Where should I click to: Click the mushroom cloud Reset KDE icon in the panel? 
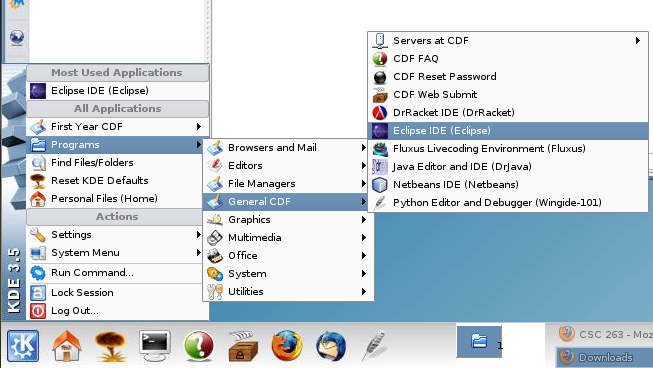tap(111, 346)
